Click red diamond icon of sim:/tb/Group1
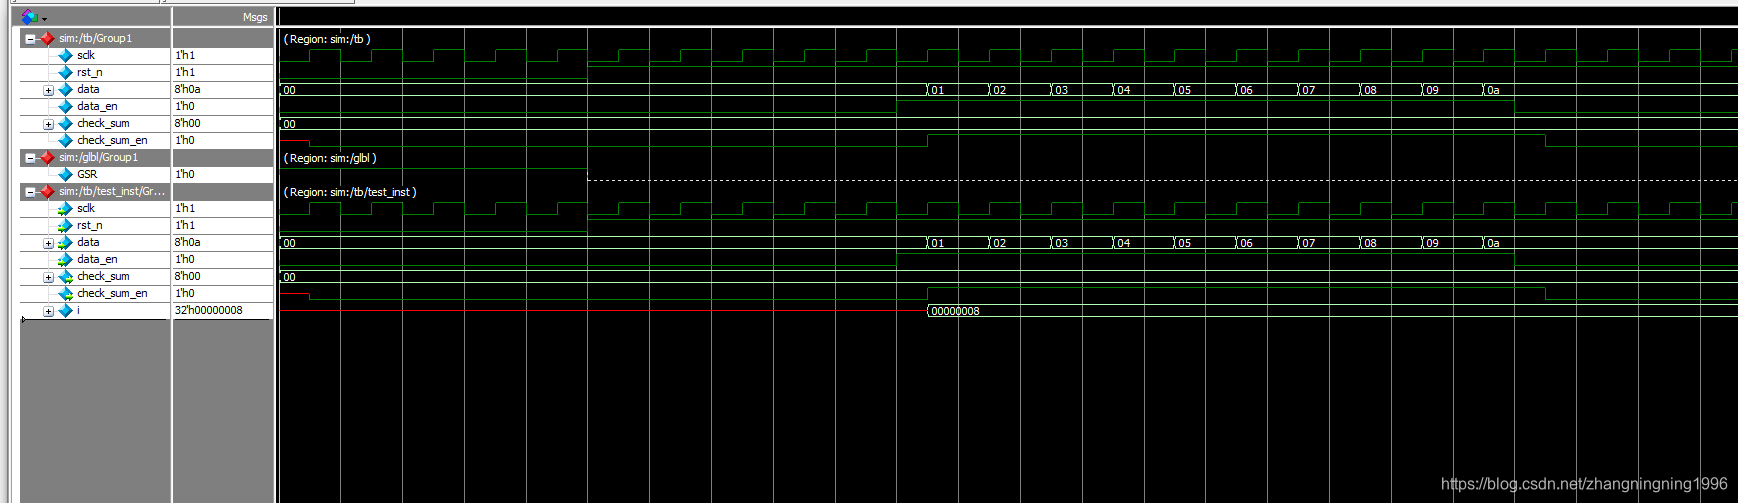The height and width of the screenshot is (503, 1738). (x=47, y=39)
